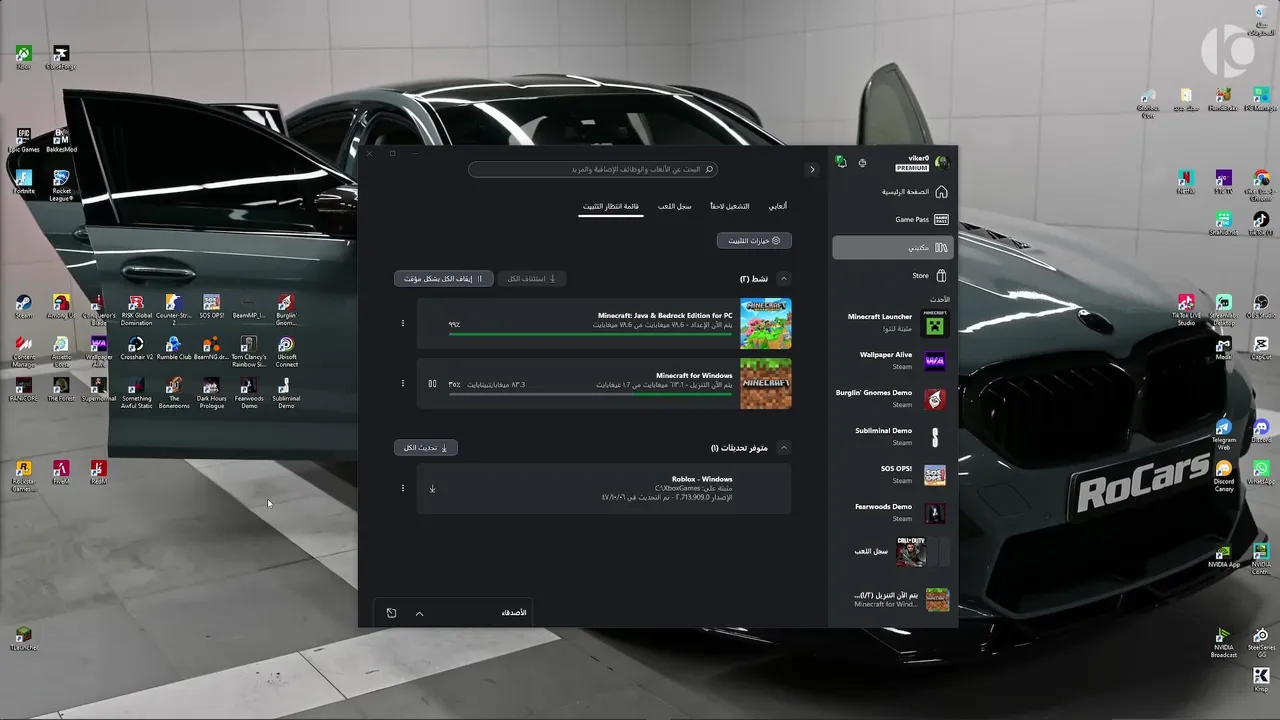1280x720 pixels.
Task: Open the Xbox app notifications bell
Action: [x=841, y=162]
